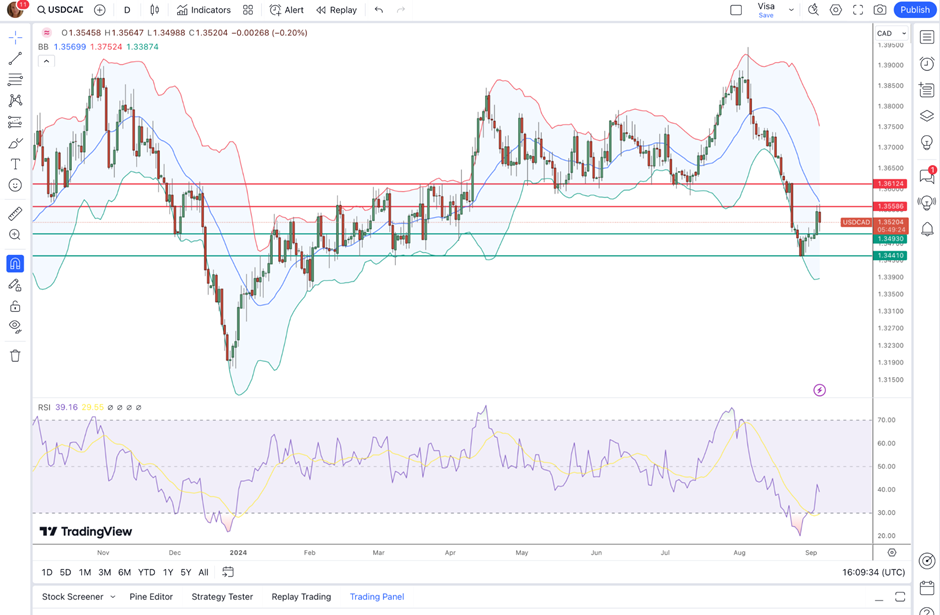Enter fullscreen mode

pyautogui.click(x=858, y=10)
